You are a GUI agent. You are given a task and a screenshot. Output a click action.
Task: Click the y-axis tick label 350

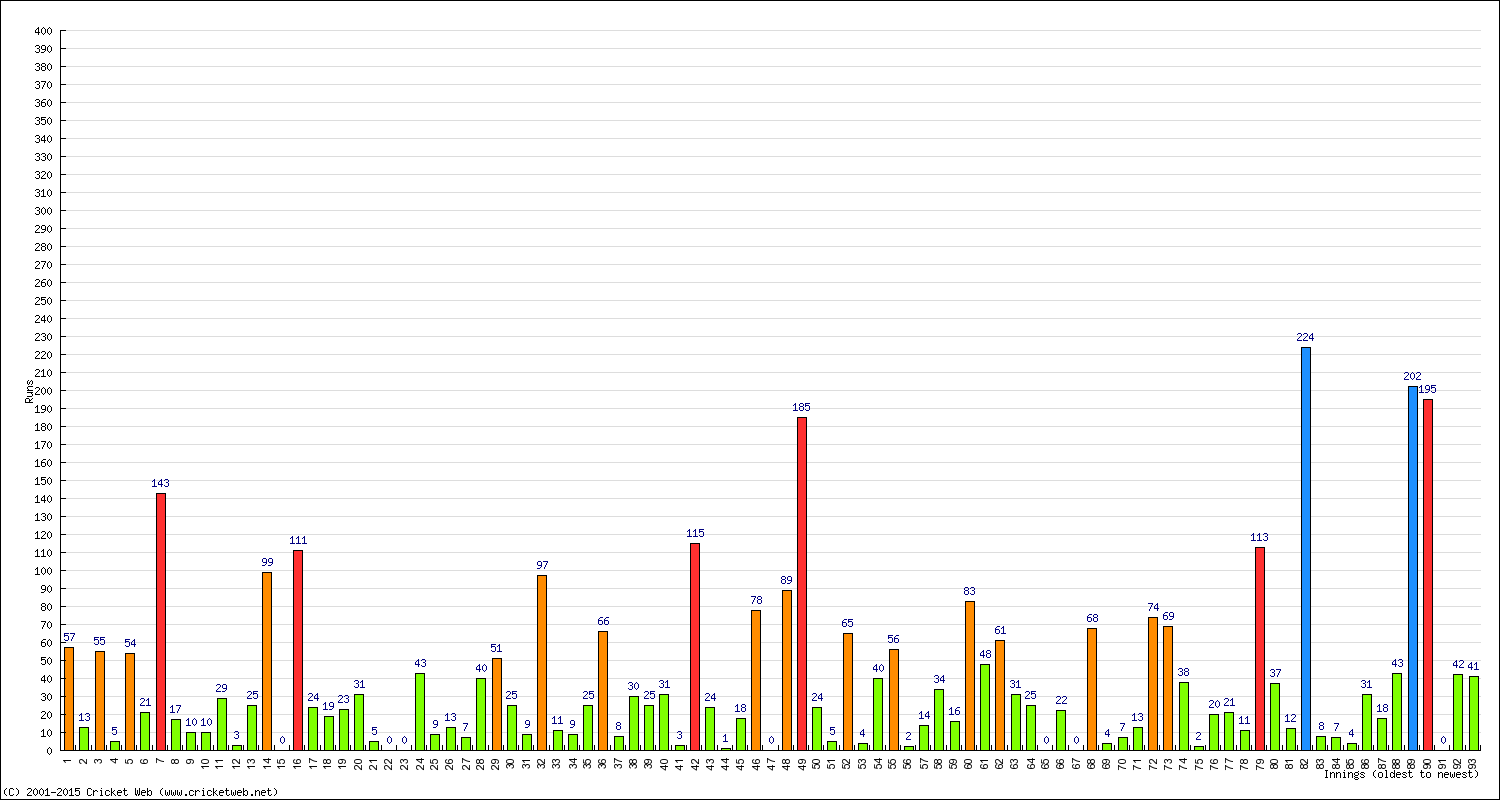point(42,121)
